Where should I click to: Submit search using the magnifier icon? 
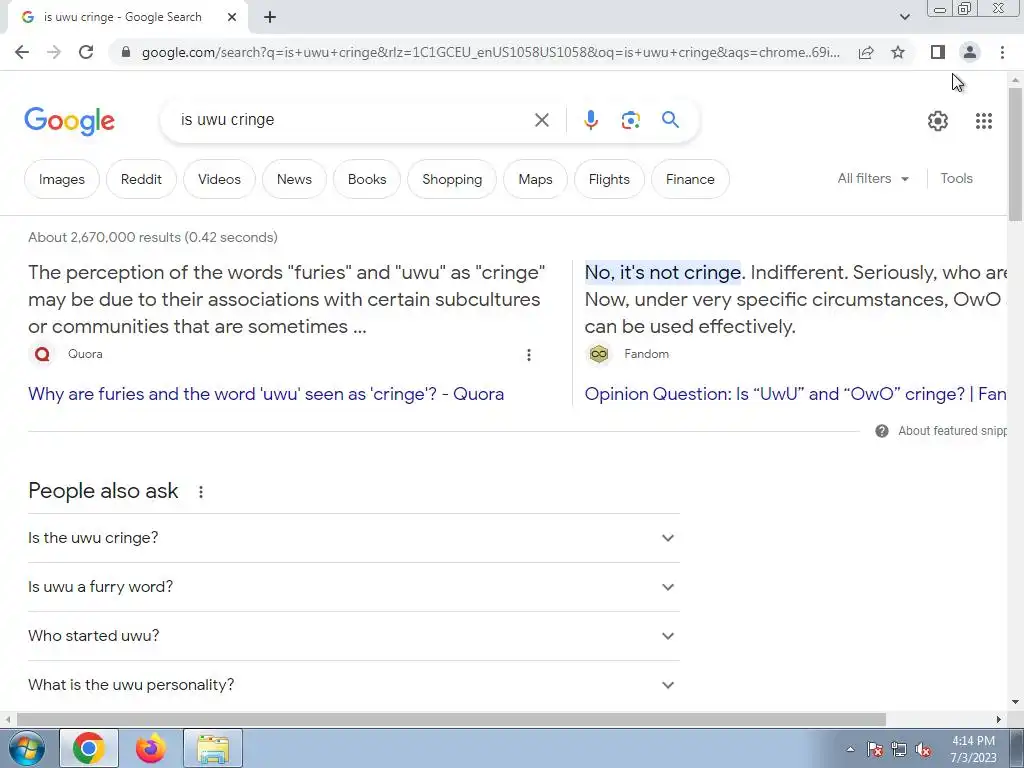tap(670, 120)
